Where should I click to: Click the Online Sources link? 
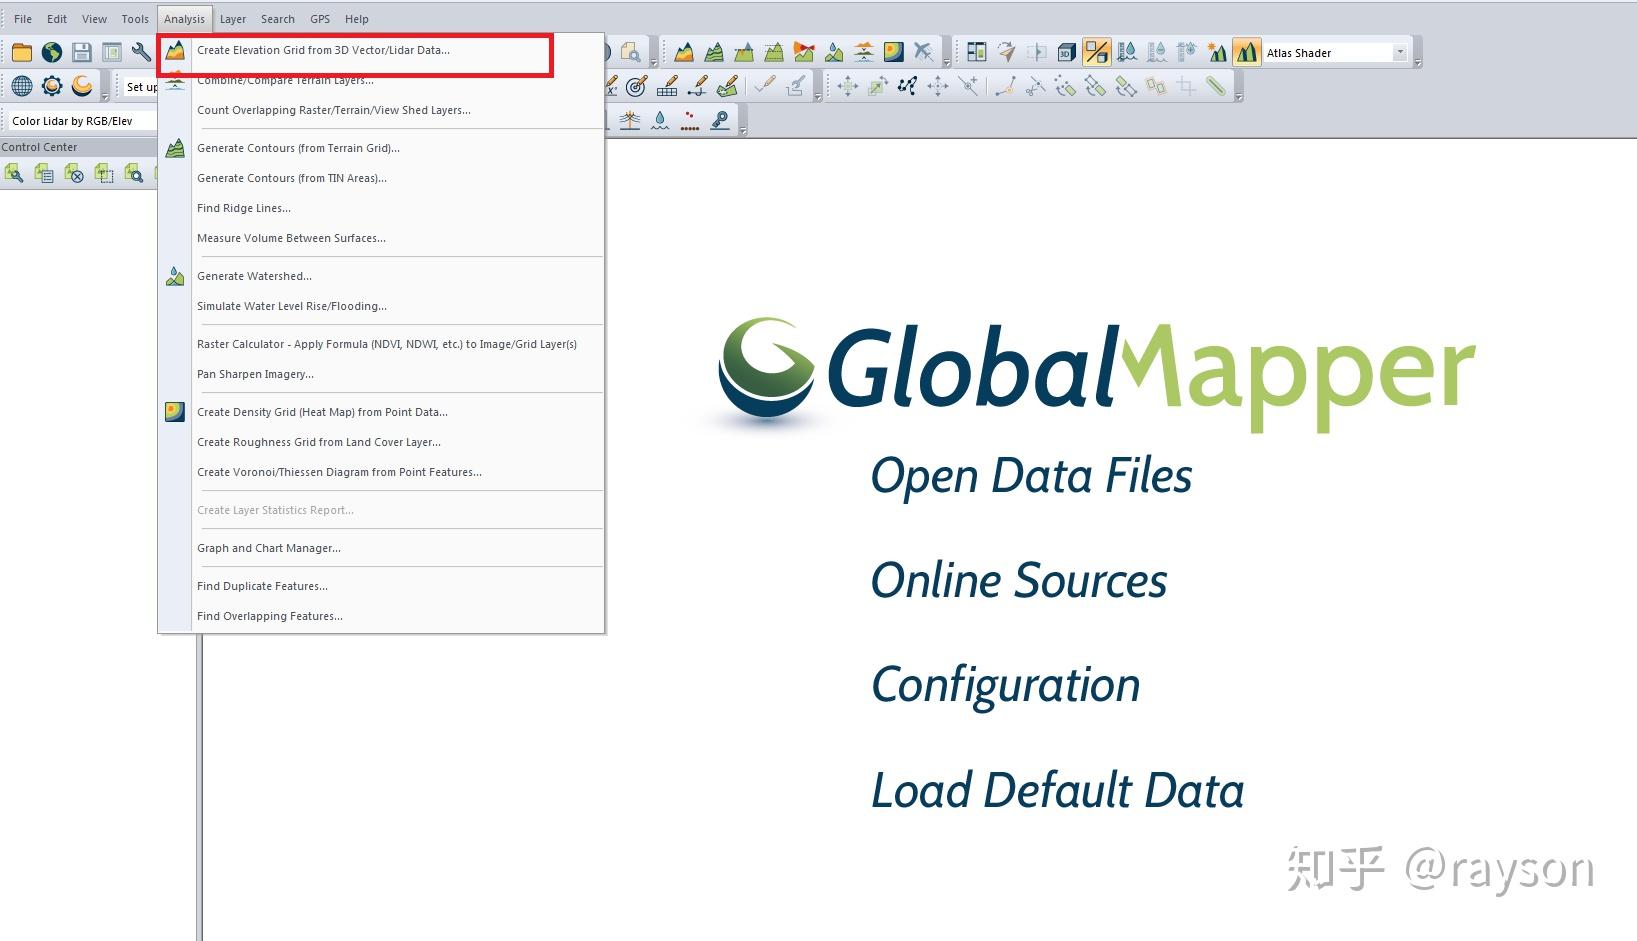[x=1019, y=580]
